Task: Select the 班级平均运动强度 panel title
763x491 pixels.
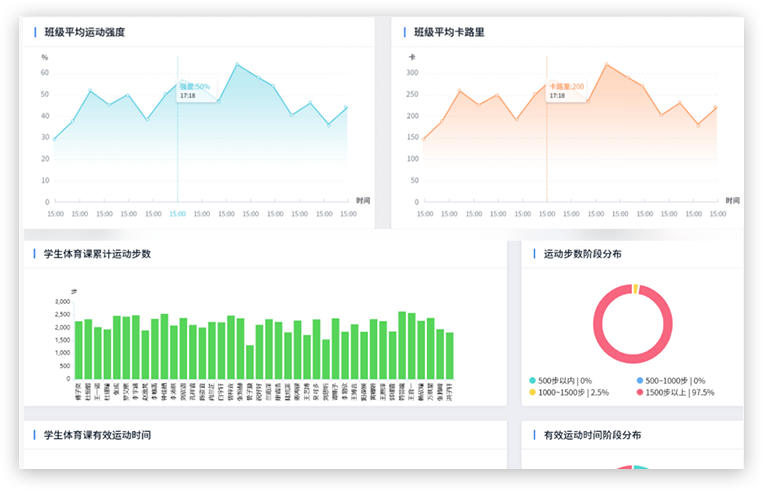Action: point(85,32)
